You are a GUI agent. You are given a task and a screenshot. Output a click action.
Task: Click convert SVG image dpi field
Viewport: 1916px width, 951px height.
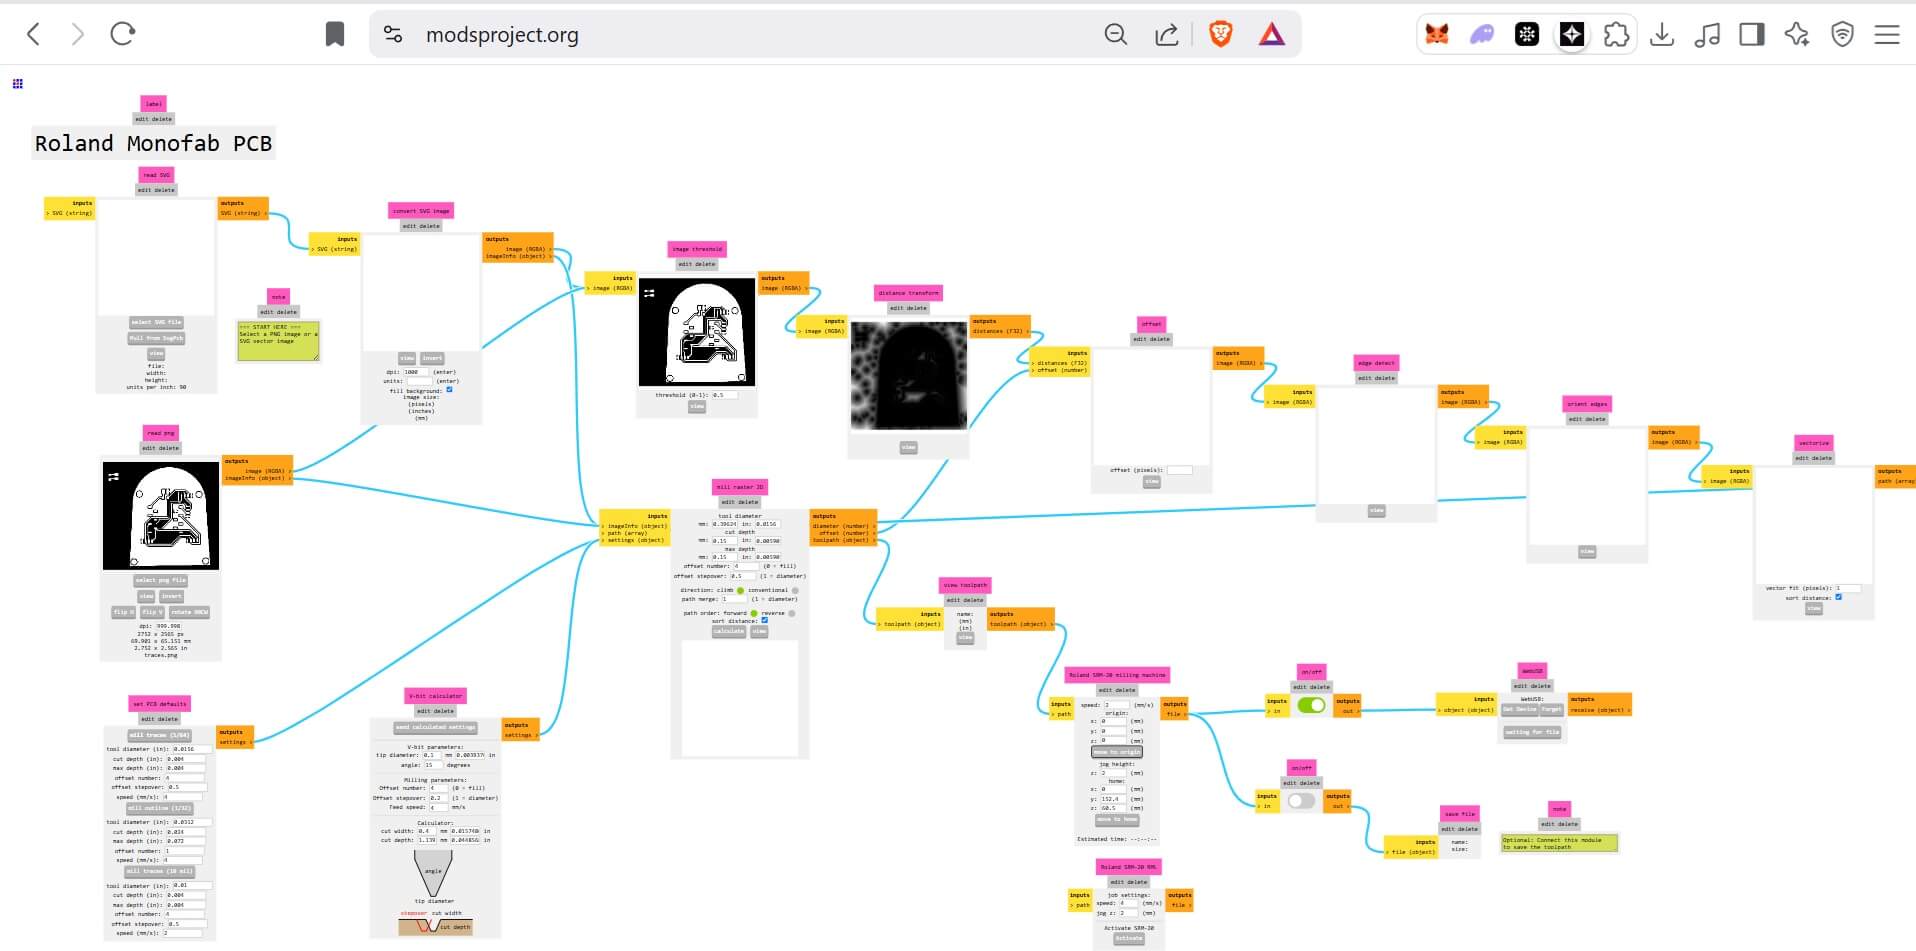417,372
